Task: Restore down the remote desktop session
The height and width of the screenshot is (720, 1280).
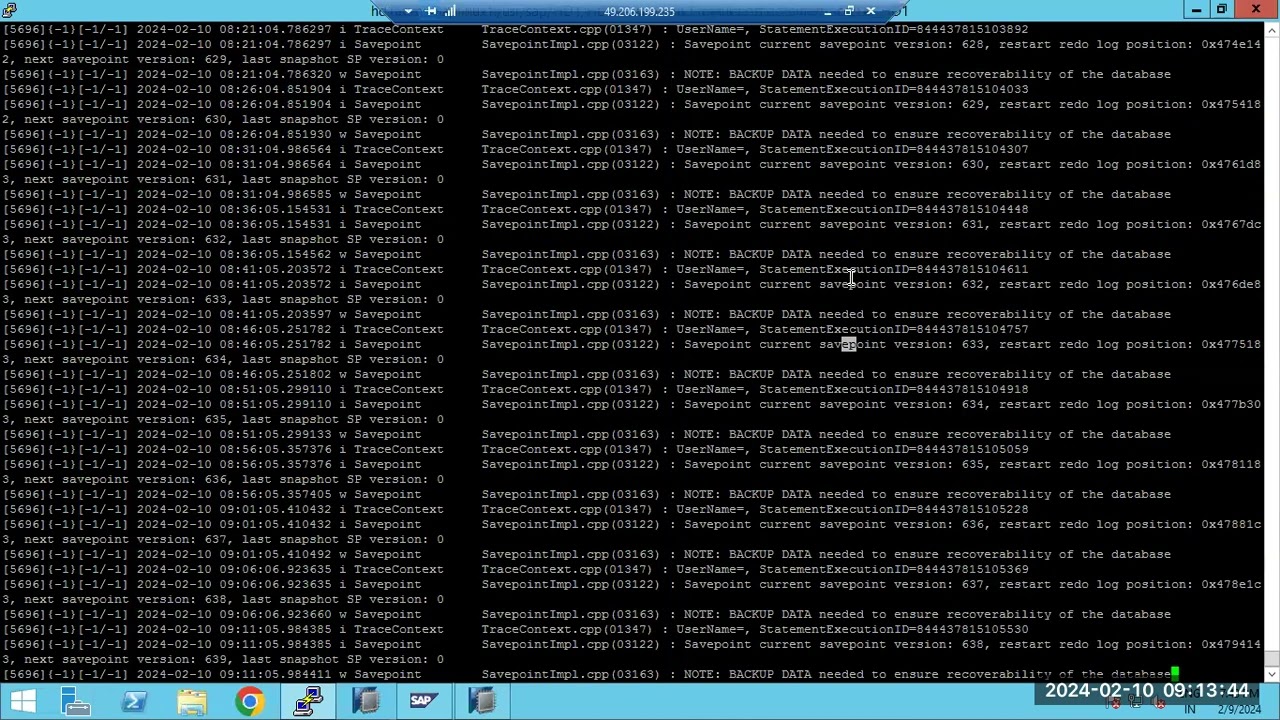Action: pos(849,11)
